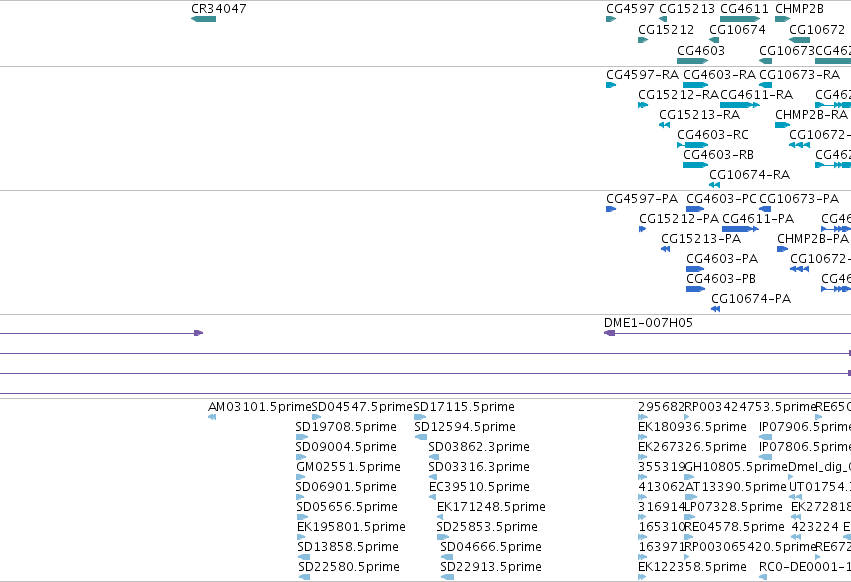
Task: Select the EK267326.5prime EST label
Action: (x=693, y=447)
